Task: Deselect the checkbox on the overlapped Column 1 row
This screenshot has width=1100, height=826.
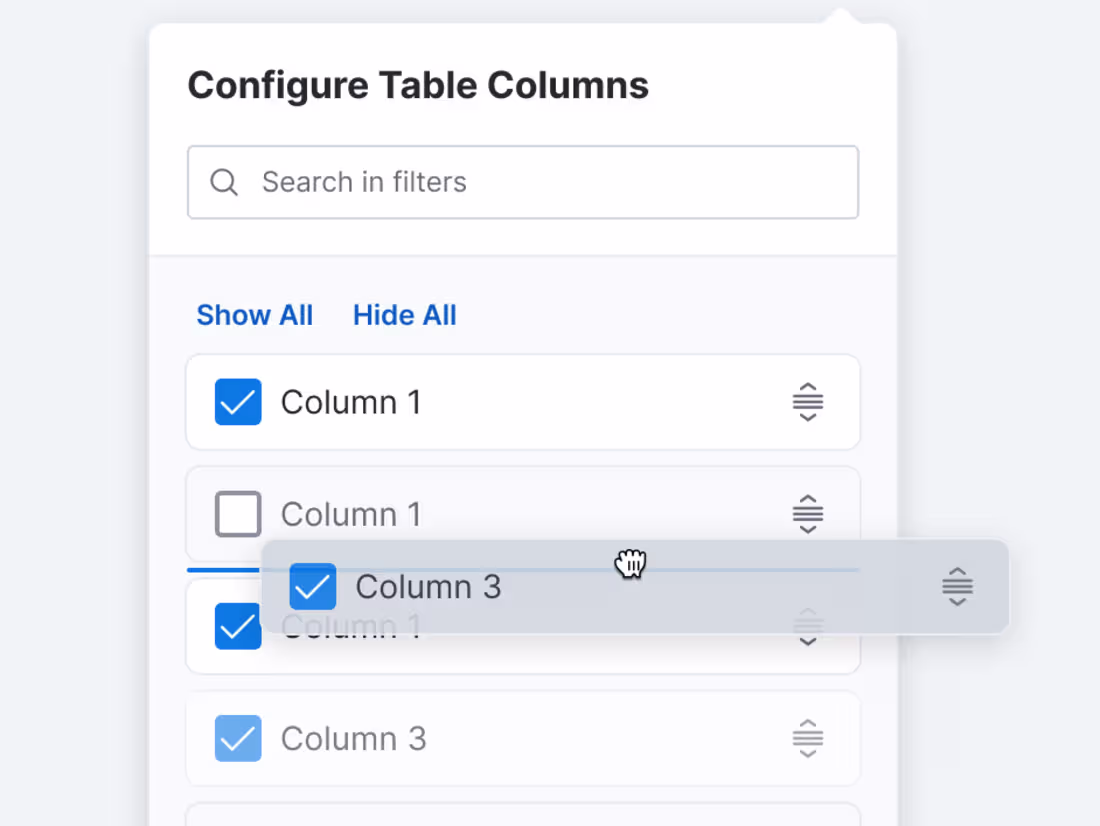Action: 238,627
